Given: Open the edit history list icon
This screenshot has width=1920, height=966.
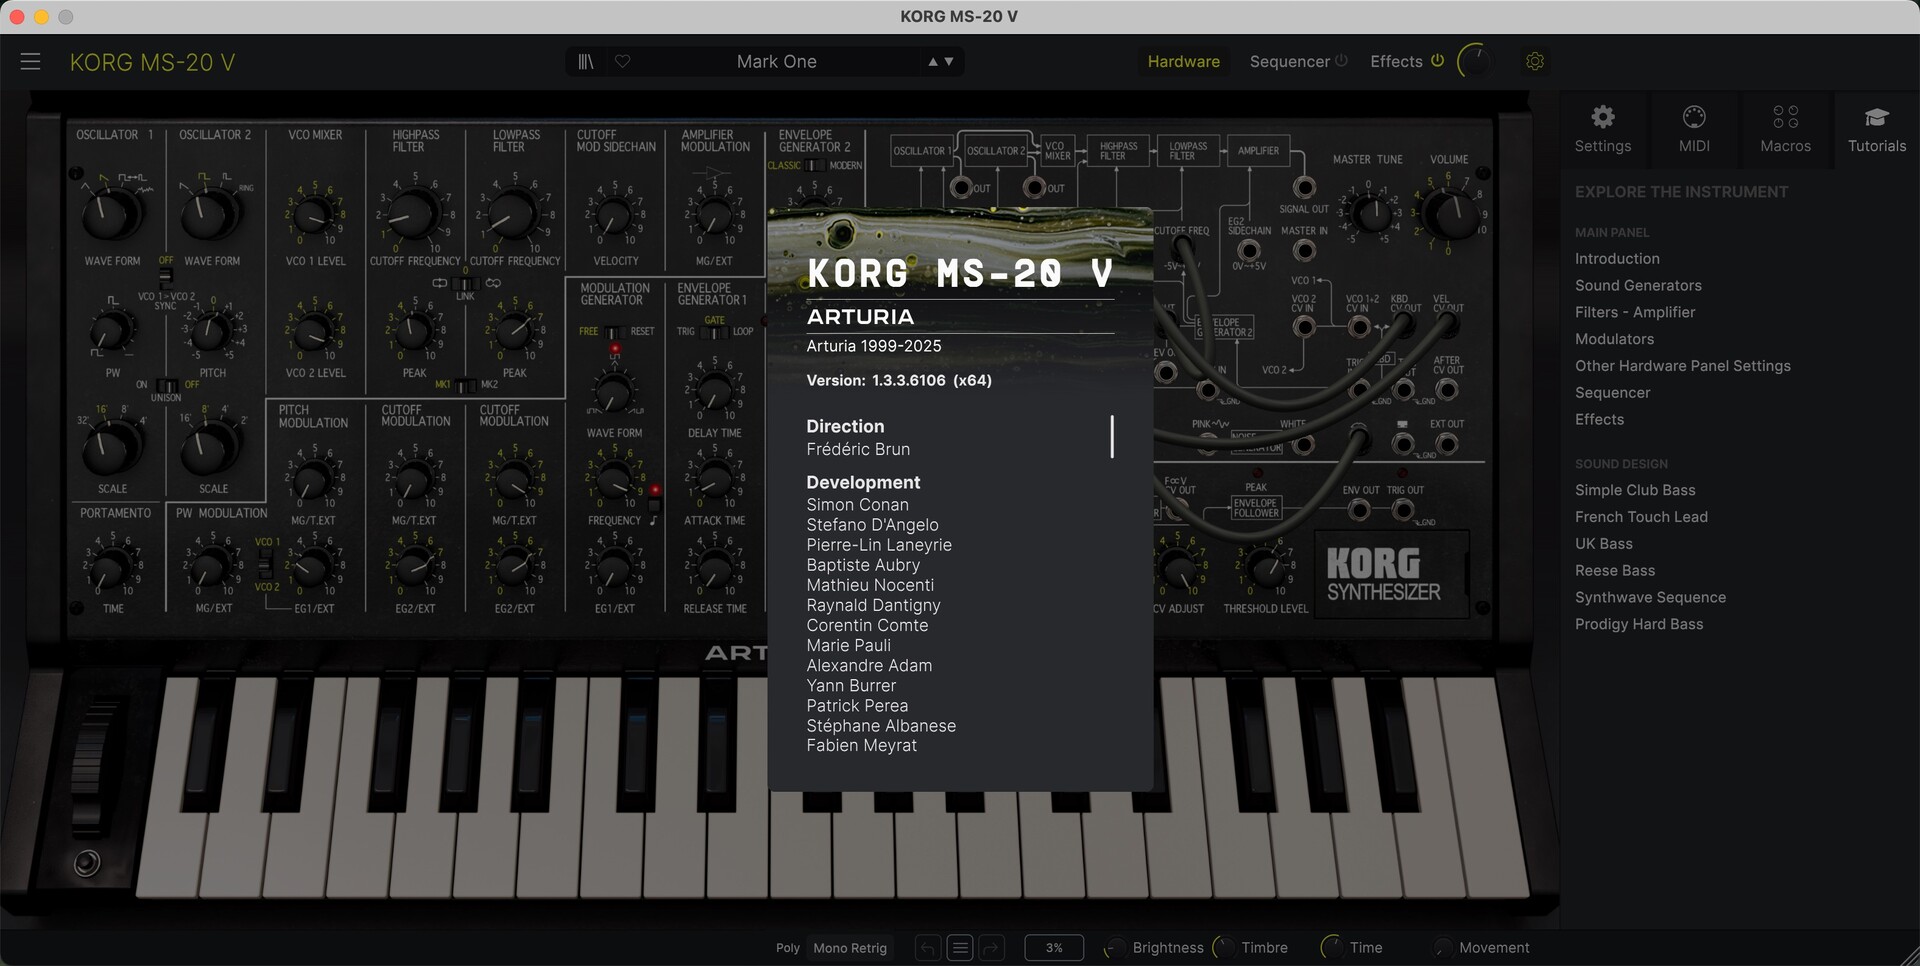Looking at the screenshot, I should pos(960,948).
